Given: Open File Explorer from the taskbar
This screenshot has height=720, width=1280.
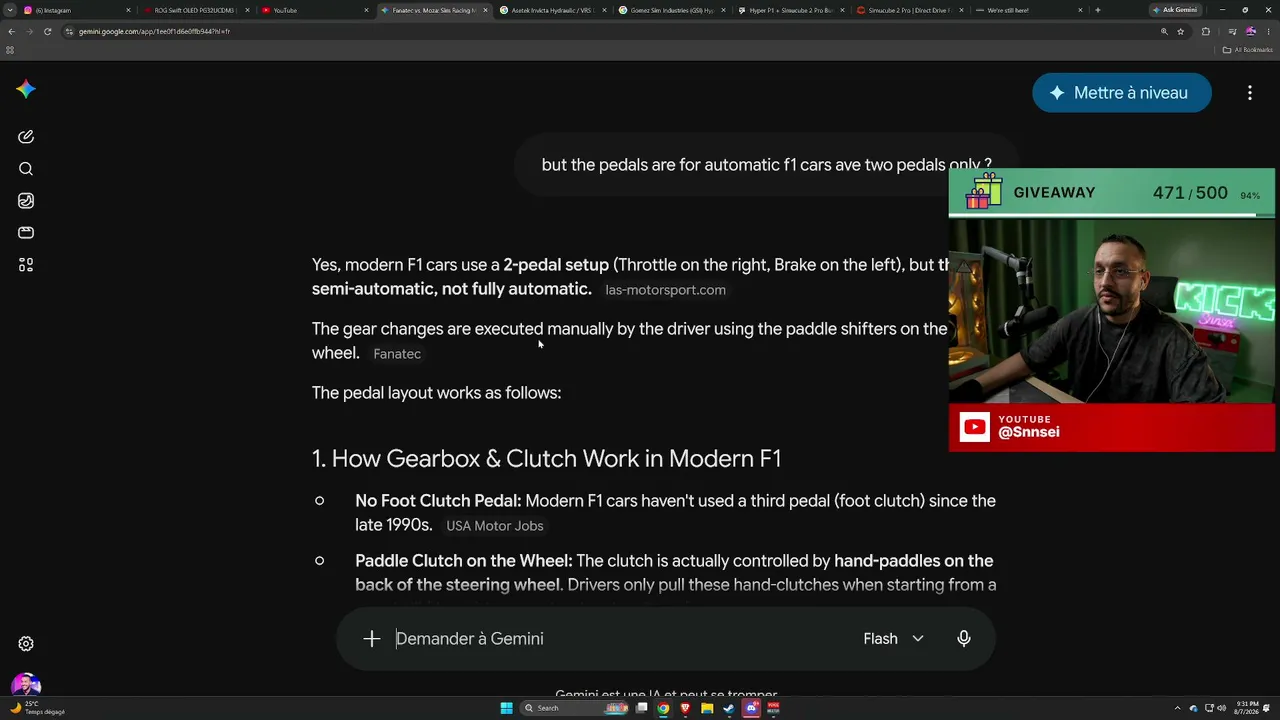Looking at the screenshot, I should point(707,708).
